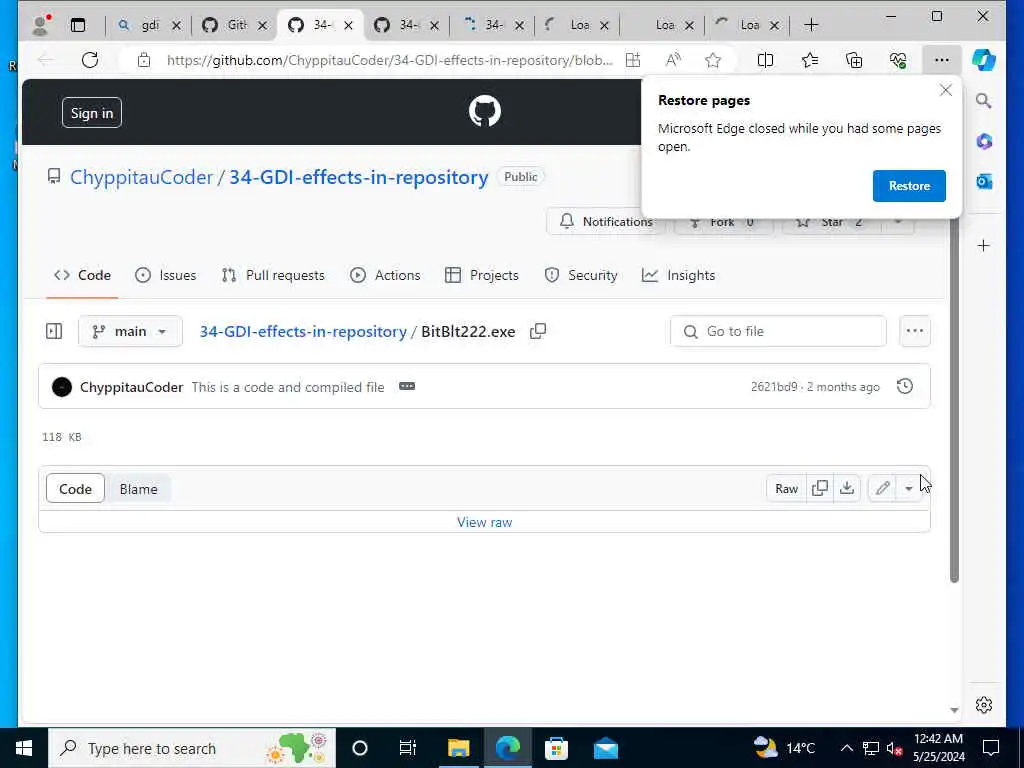Expand the file tree panel icon
Image resolution: width=1024 pixels, height=768 pixels.
pos(54,331)
